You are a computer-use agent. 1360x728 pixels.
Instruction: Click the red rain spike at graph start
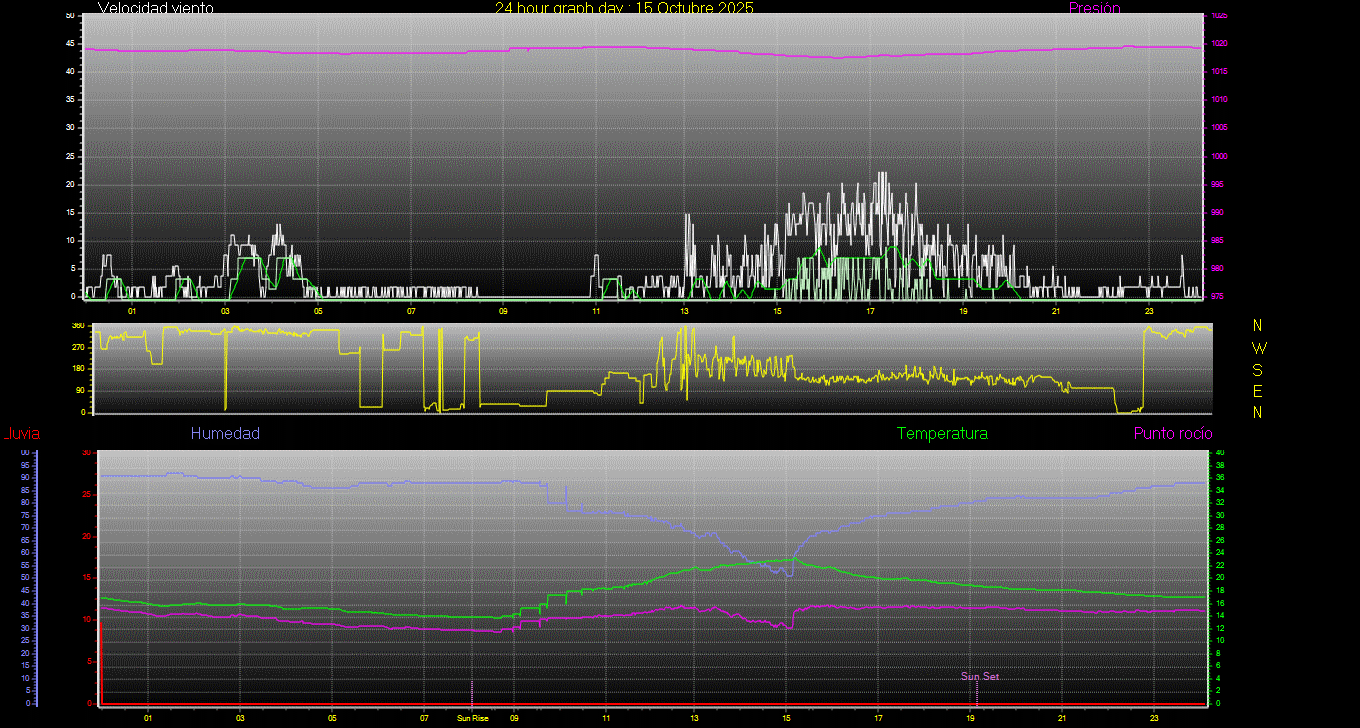pyautogui.click(x=100, y=660)
